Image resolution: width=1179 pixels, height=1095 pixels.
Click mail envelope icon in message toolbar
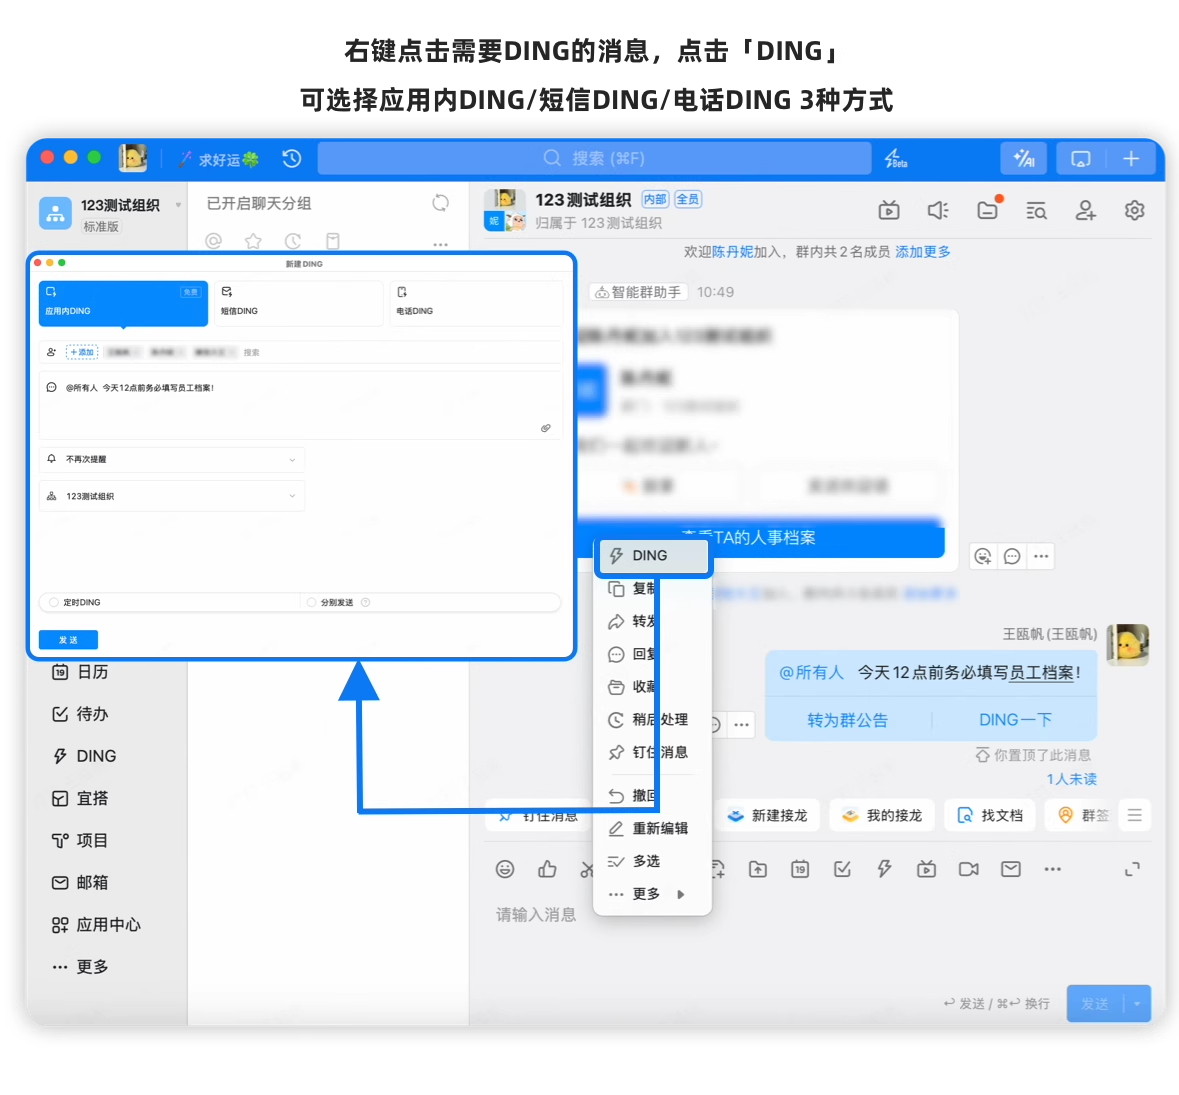pyautogui.click(x=1011, y=869)
